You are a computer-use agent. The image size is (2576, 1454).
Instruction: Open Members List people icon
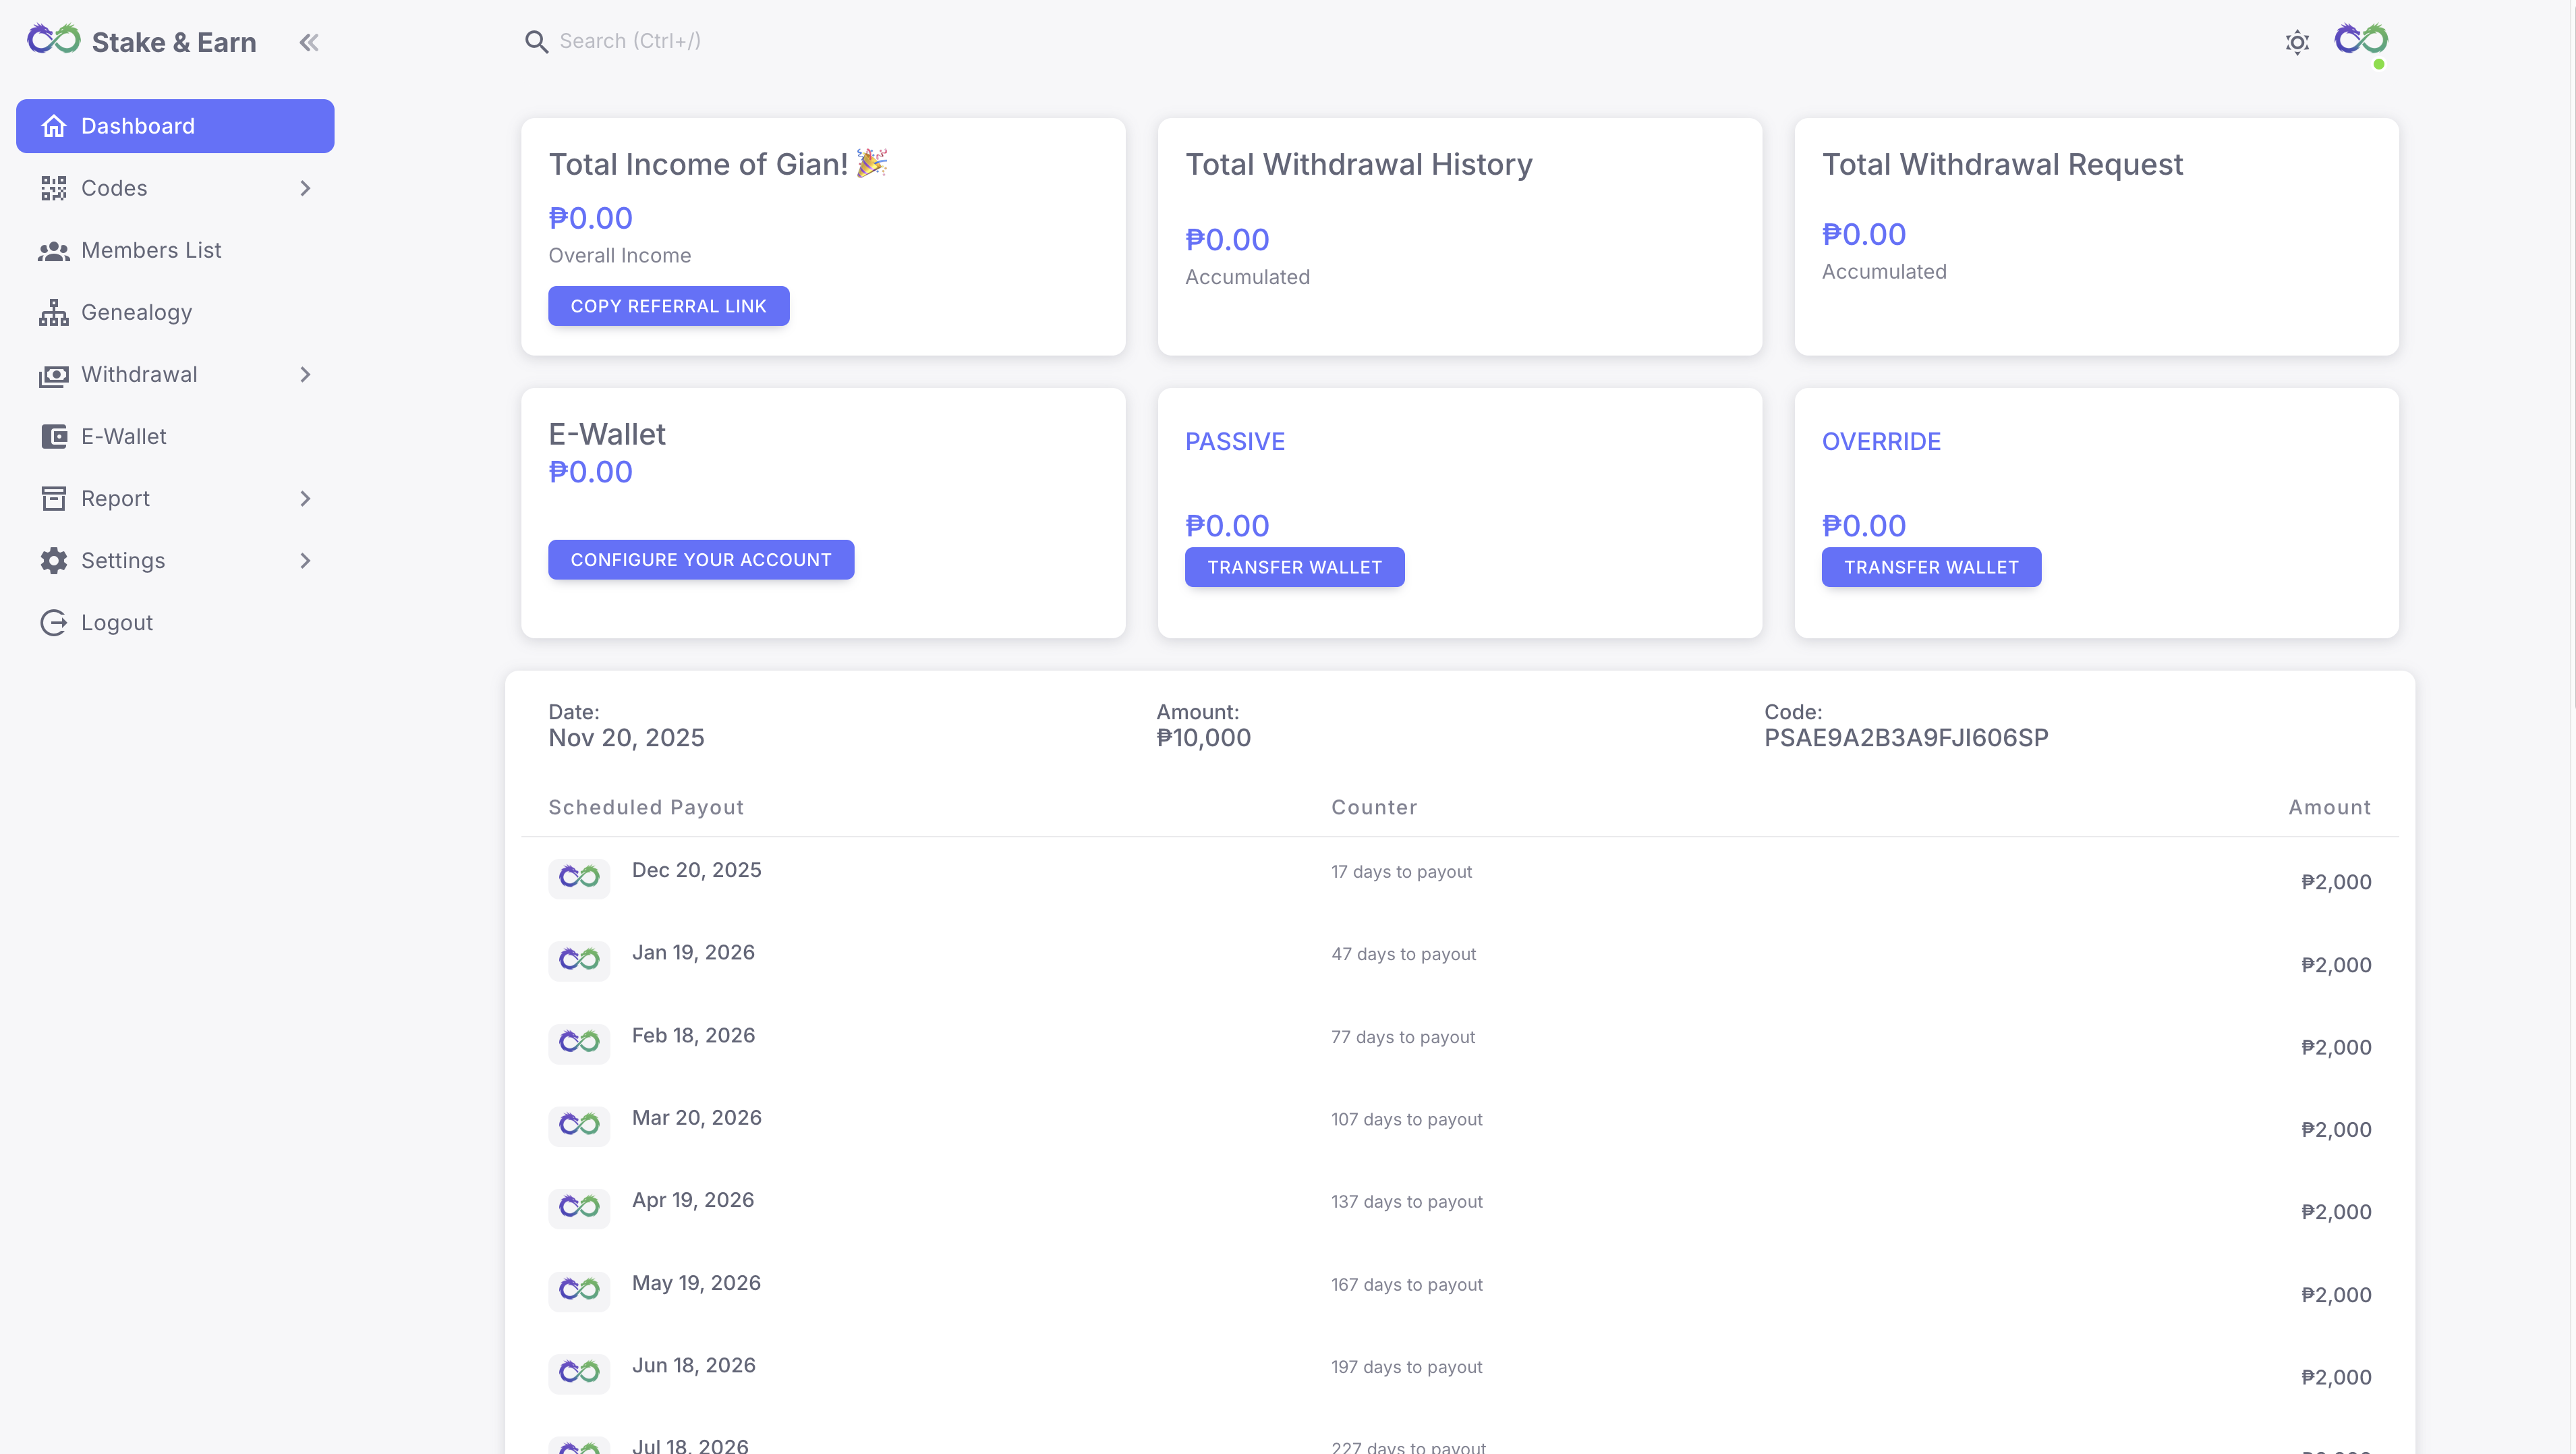pos(54,251)
